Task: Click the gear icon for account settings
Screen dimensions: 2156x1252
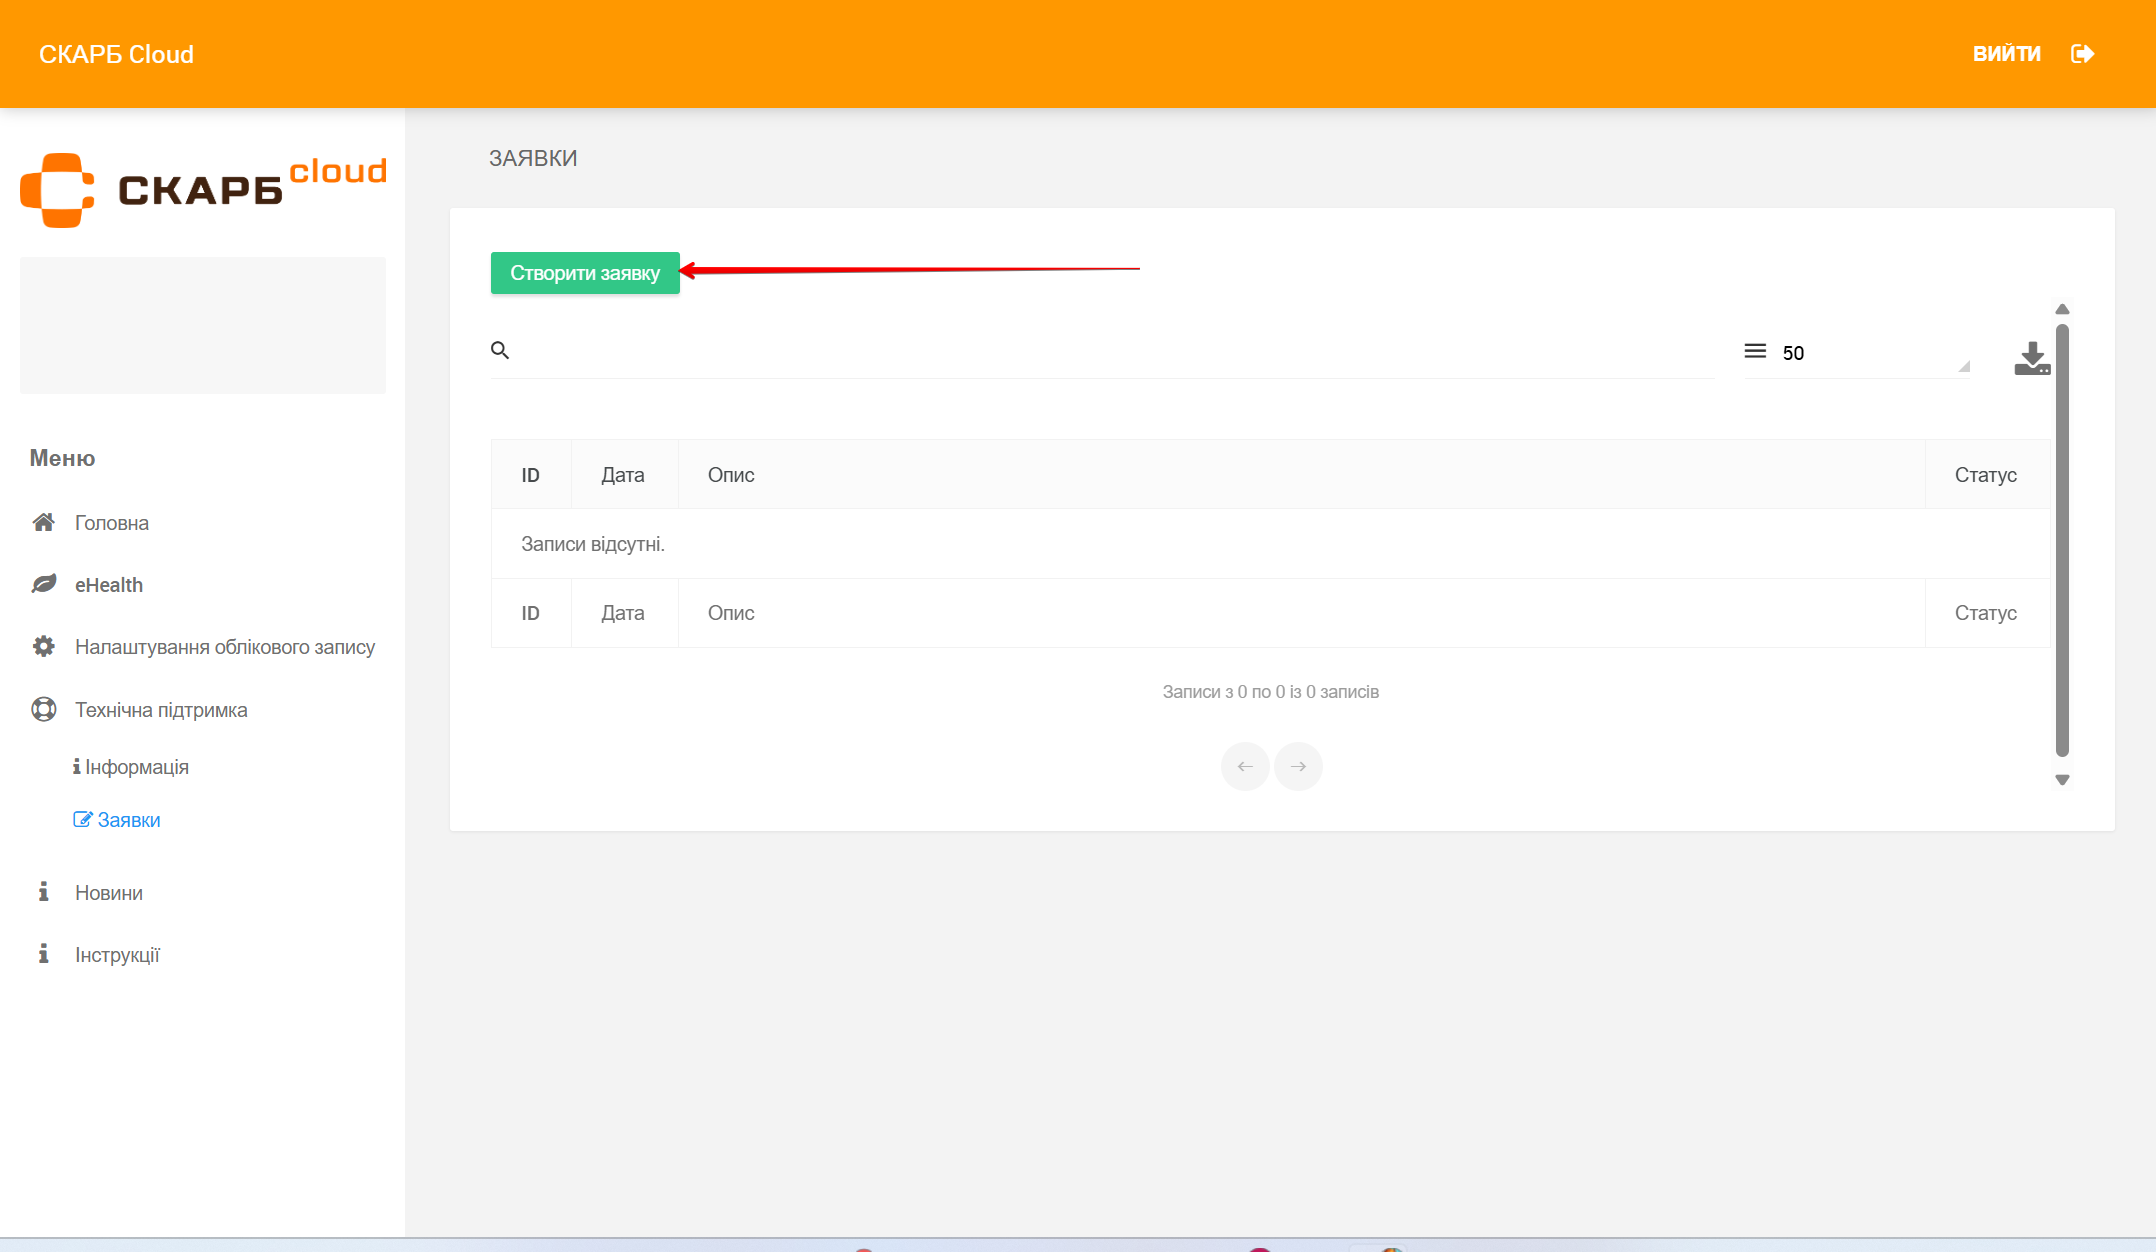Action: click(43, 646)
